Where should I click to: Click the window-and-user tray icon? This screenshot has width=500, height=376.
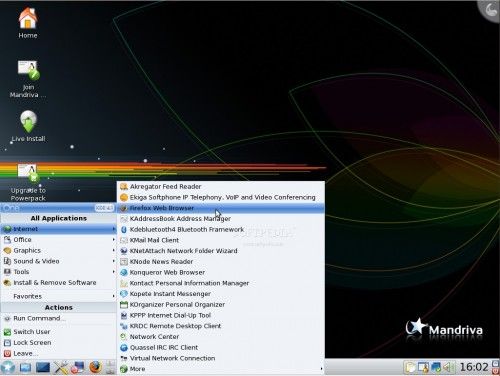click(423, 367)
